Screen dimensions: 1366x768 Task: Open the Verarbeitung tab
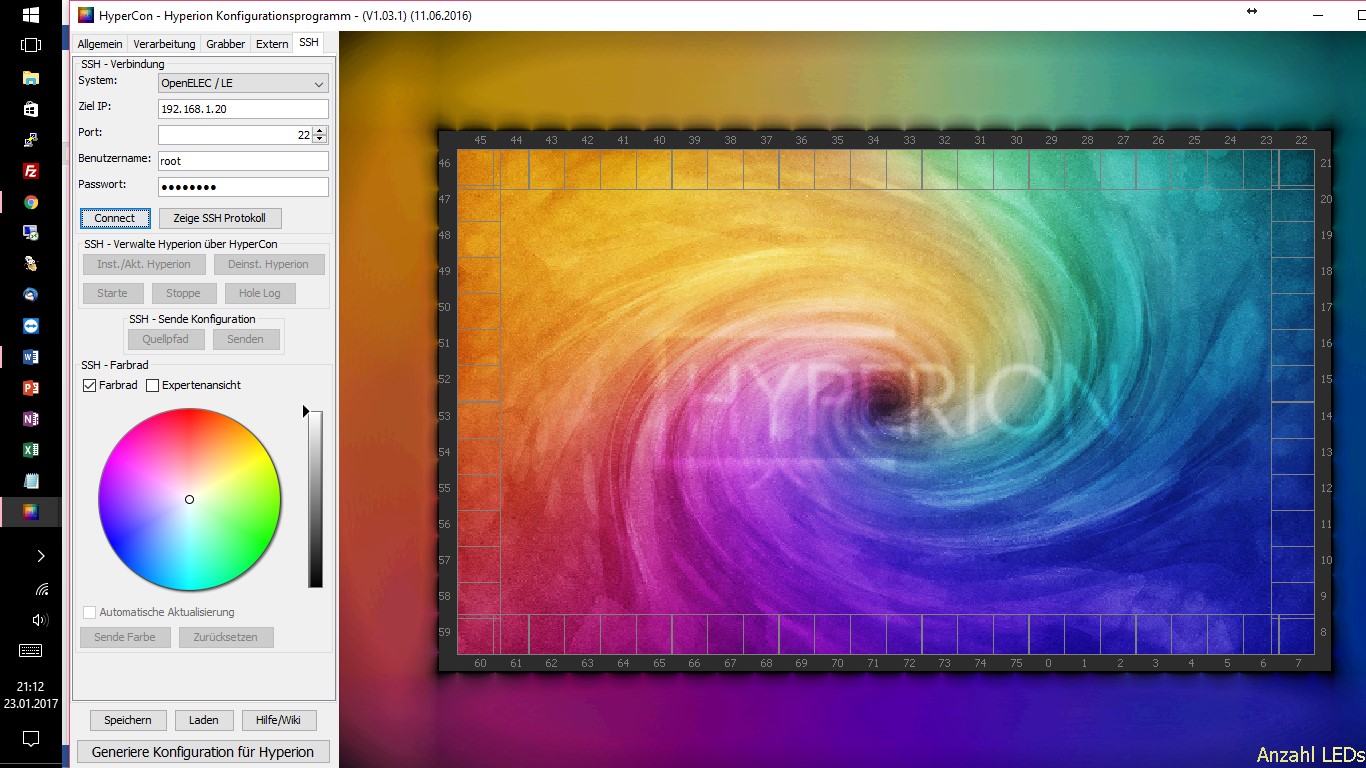[x=164, y=44]
